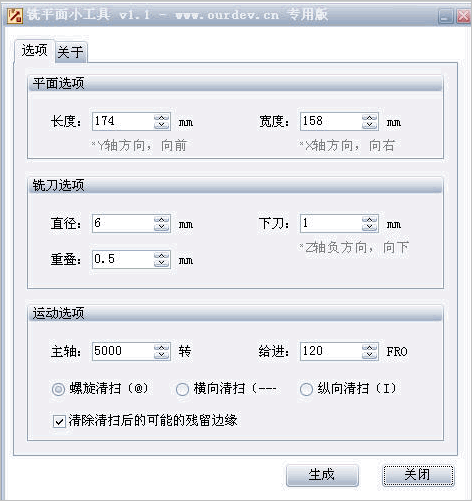Click the 铣刀选项 group header
Screen dimensions: 472x501
pos(235,185)
